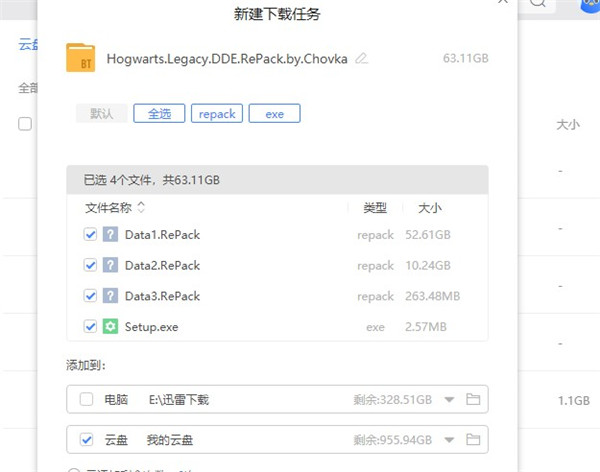Uncheck Data3.RePack file checkbox

(90, 296)
